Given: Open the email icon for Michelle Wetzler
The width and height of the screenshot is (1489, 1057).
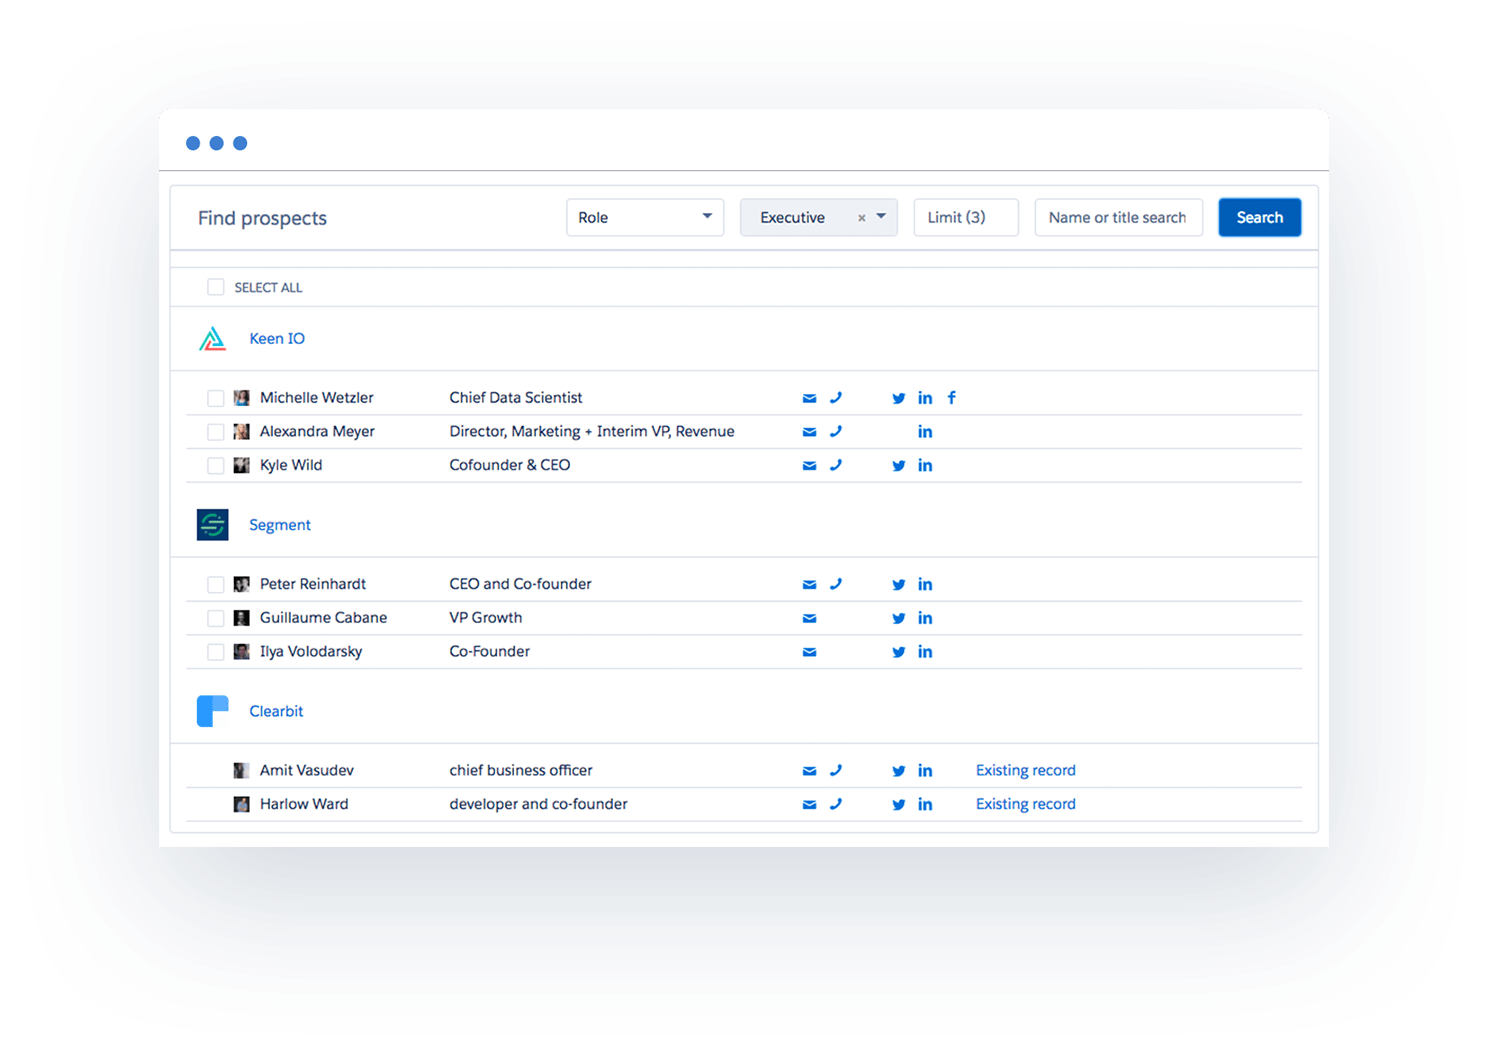Looking at the screenshot, I should 809,397.
